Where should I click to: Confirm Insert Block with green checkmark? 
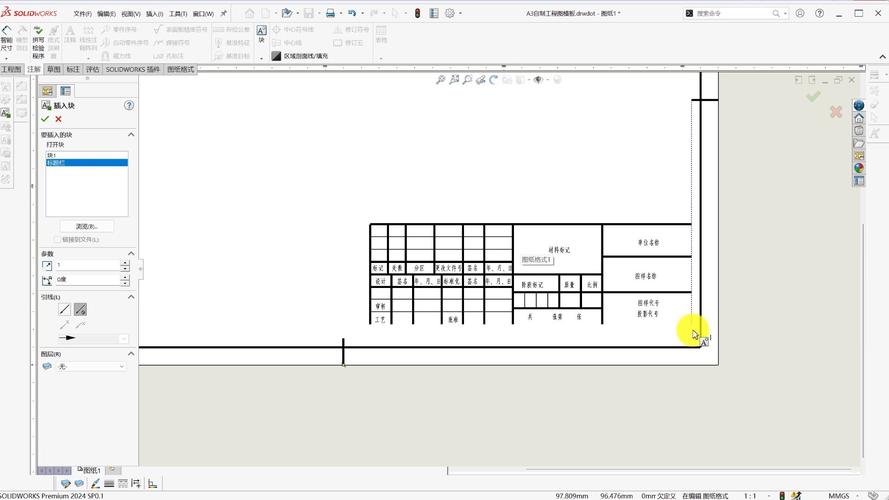[45, 119]
